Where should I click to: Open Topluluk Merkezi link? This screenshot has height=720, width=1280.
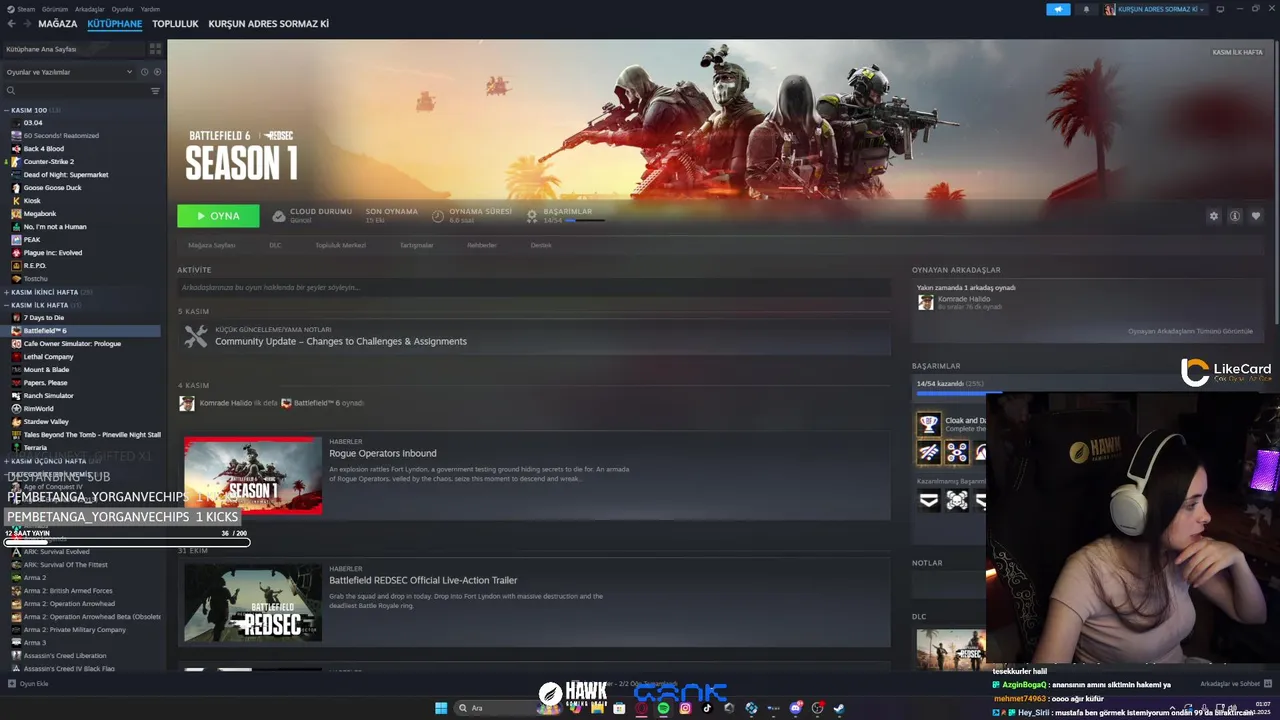[x=340, y=245]
